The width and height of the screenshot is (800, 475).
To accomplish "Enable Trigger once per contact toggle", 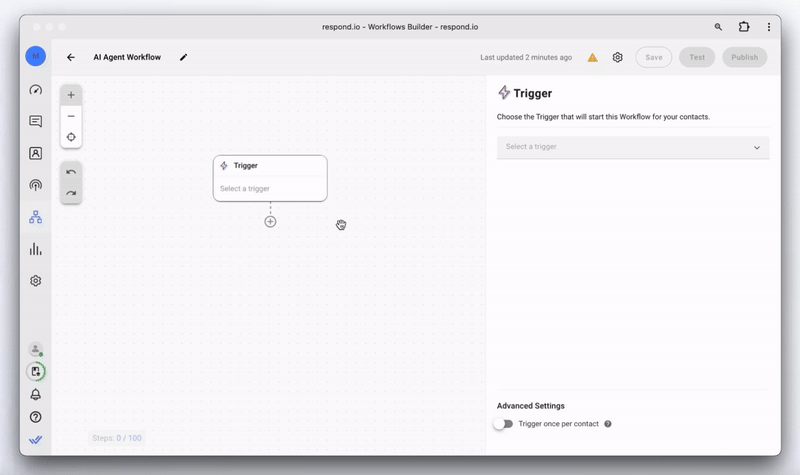I will click(503, 424).
